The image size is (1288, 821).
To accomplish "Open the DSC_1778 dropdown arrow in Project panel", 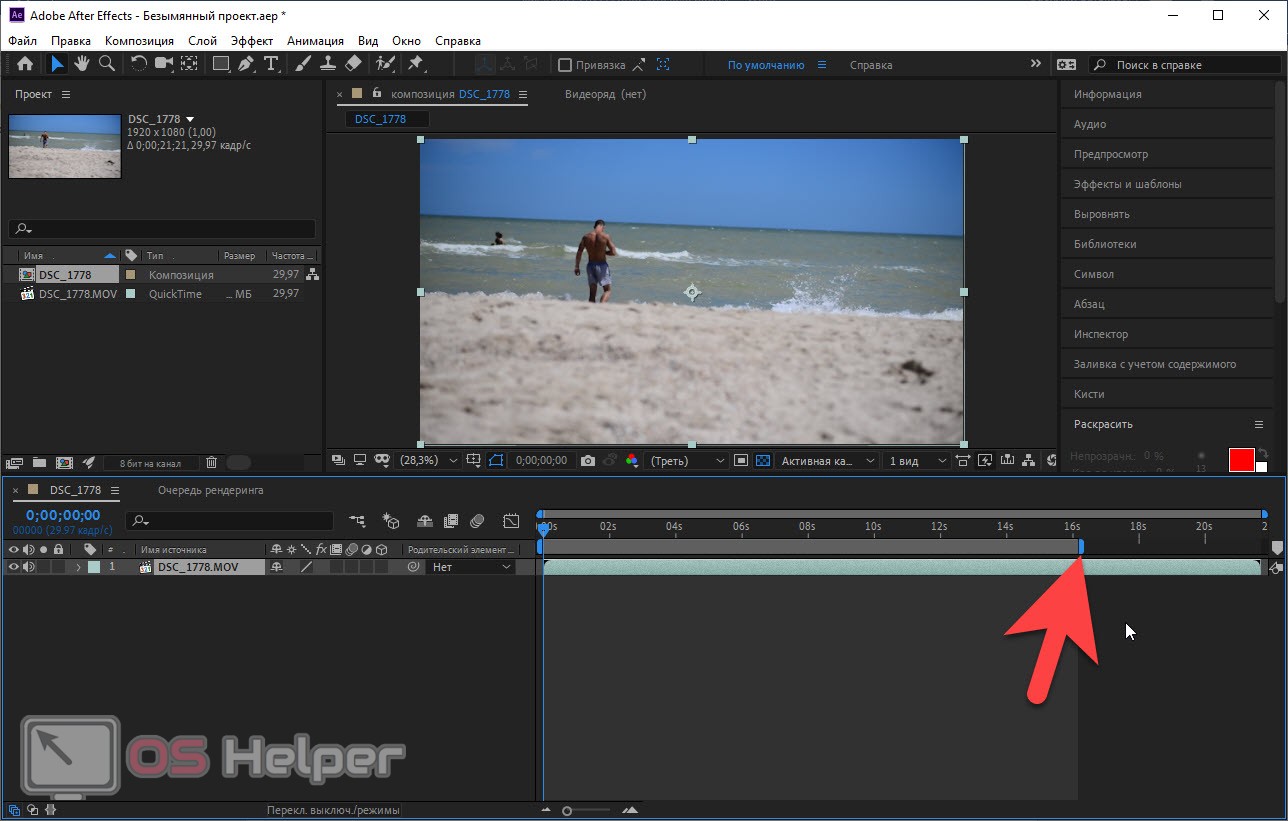I will click(x=190, y=119).
